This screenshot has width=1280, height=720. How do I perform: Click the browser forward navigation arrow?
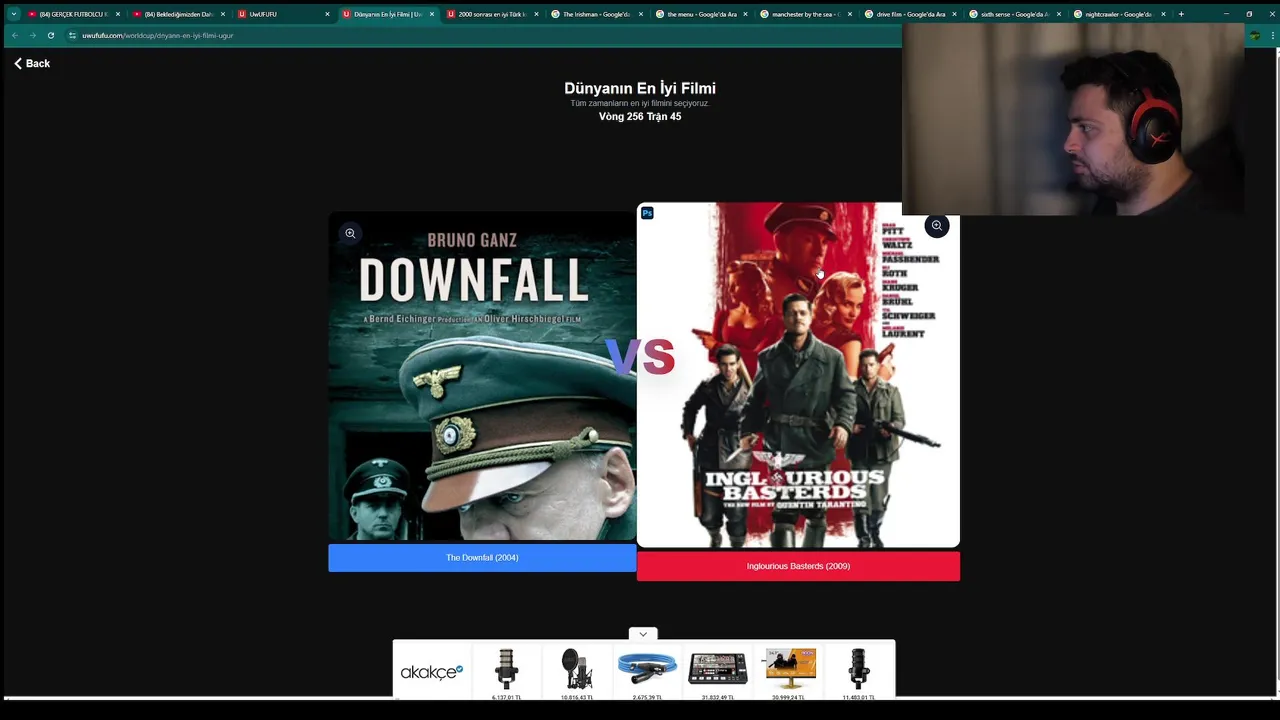[x=32, y=35]
